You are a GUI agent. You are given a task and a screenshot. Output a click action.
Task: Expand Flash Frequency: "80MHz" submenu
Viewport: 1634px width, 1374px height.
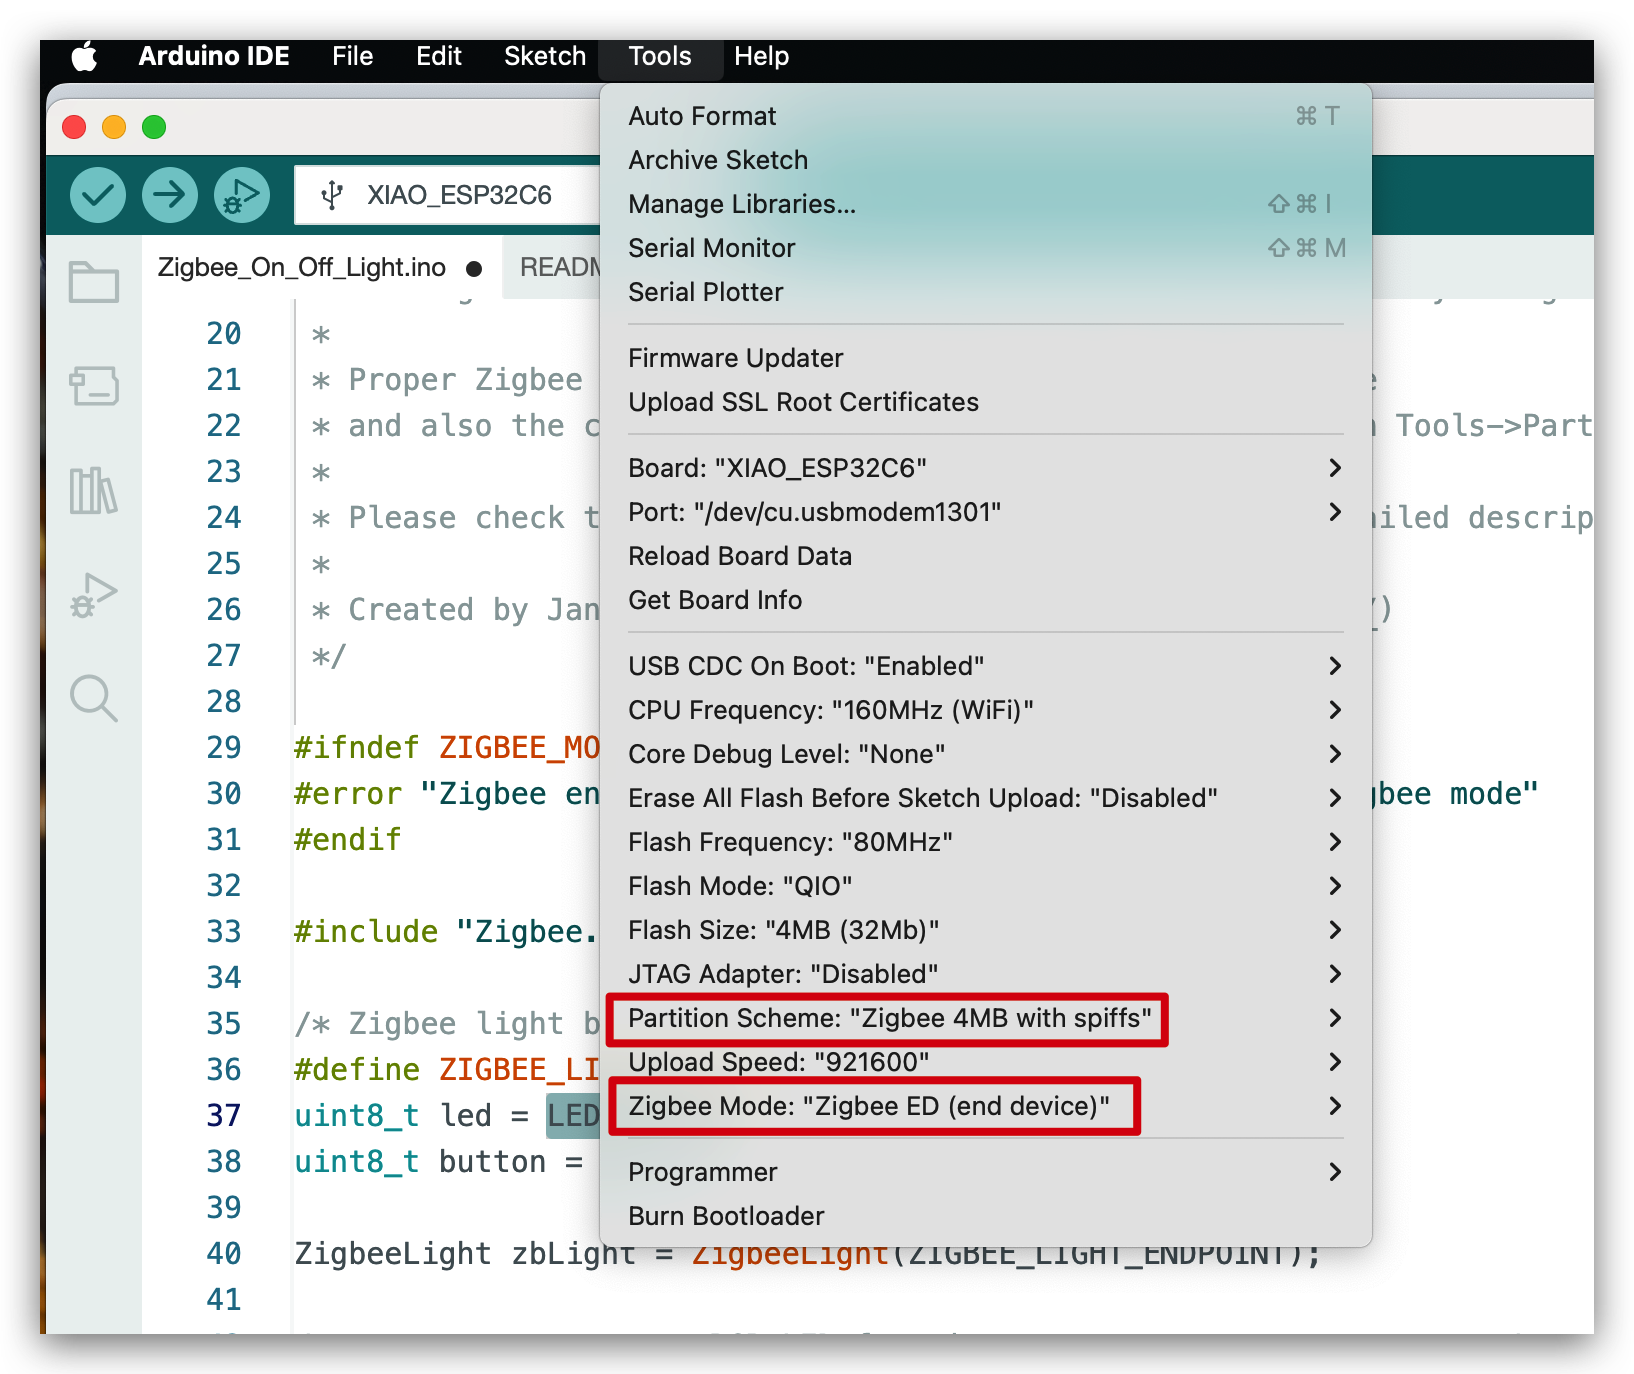click(x=986, y=842)
